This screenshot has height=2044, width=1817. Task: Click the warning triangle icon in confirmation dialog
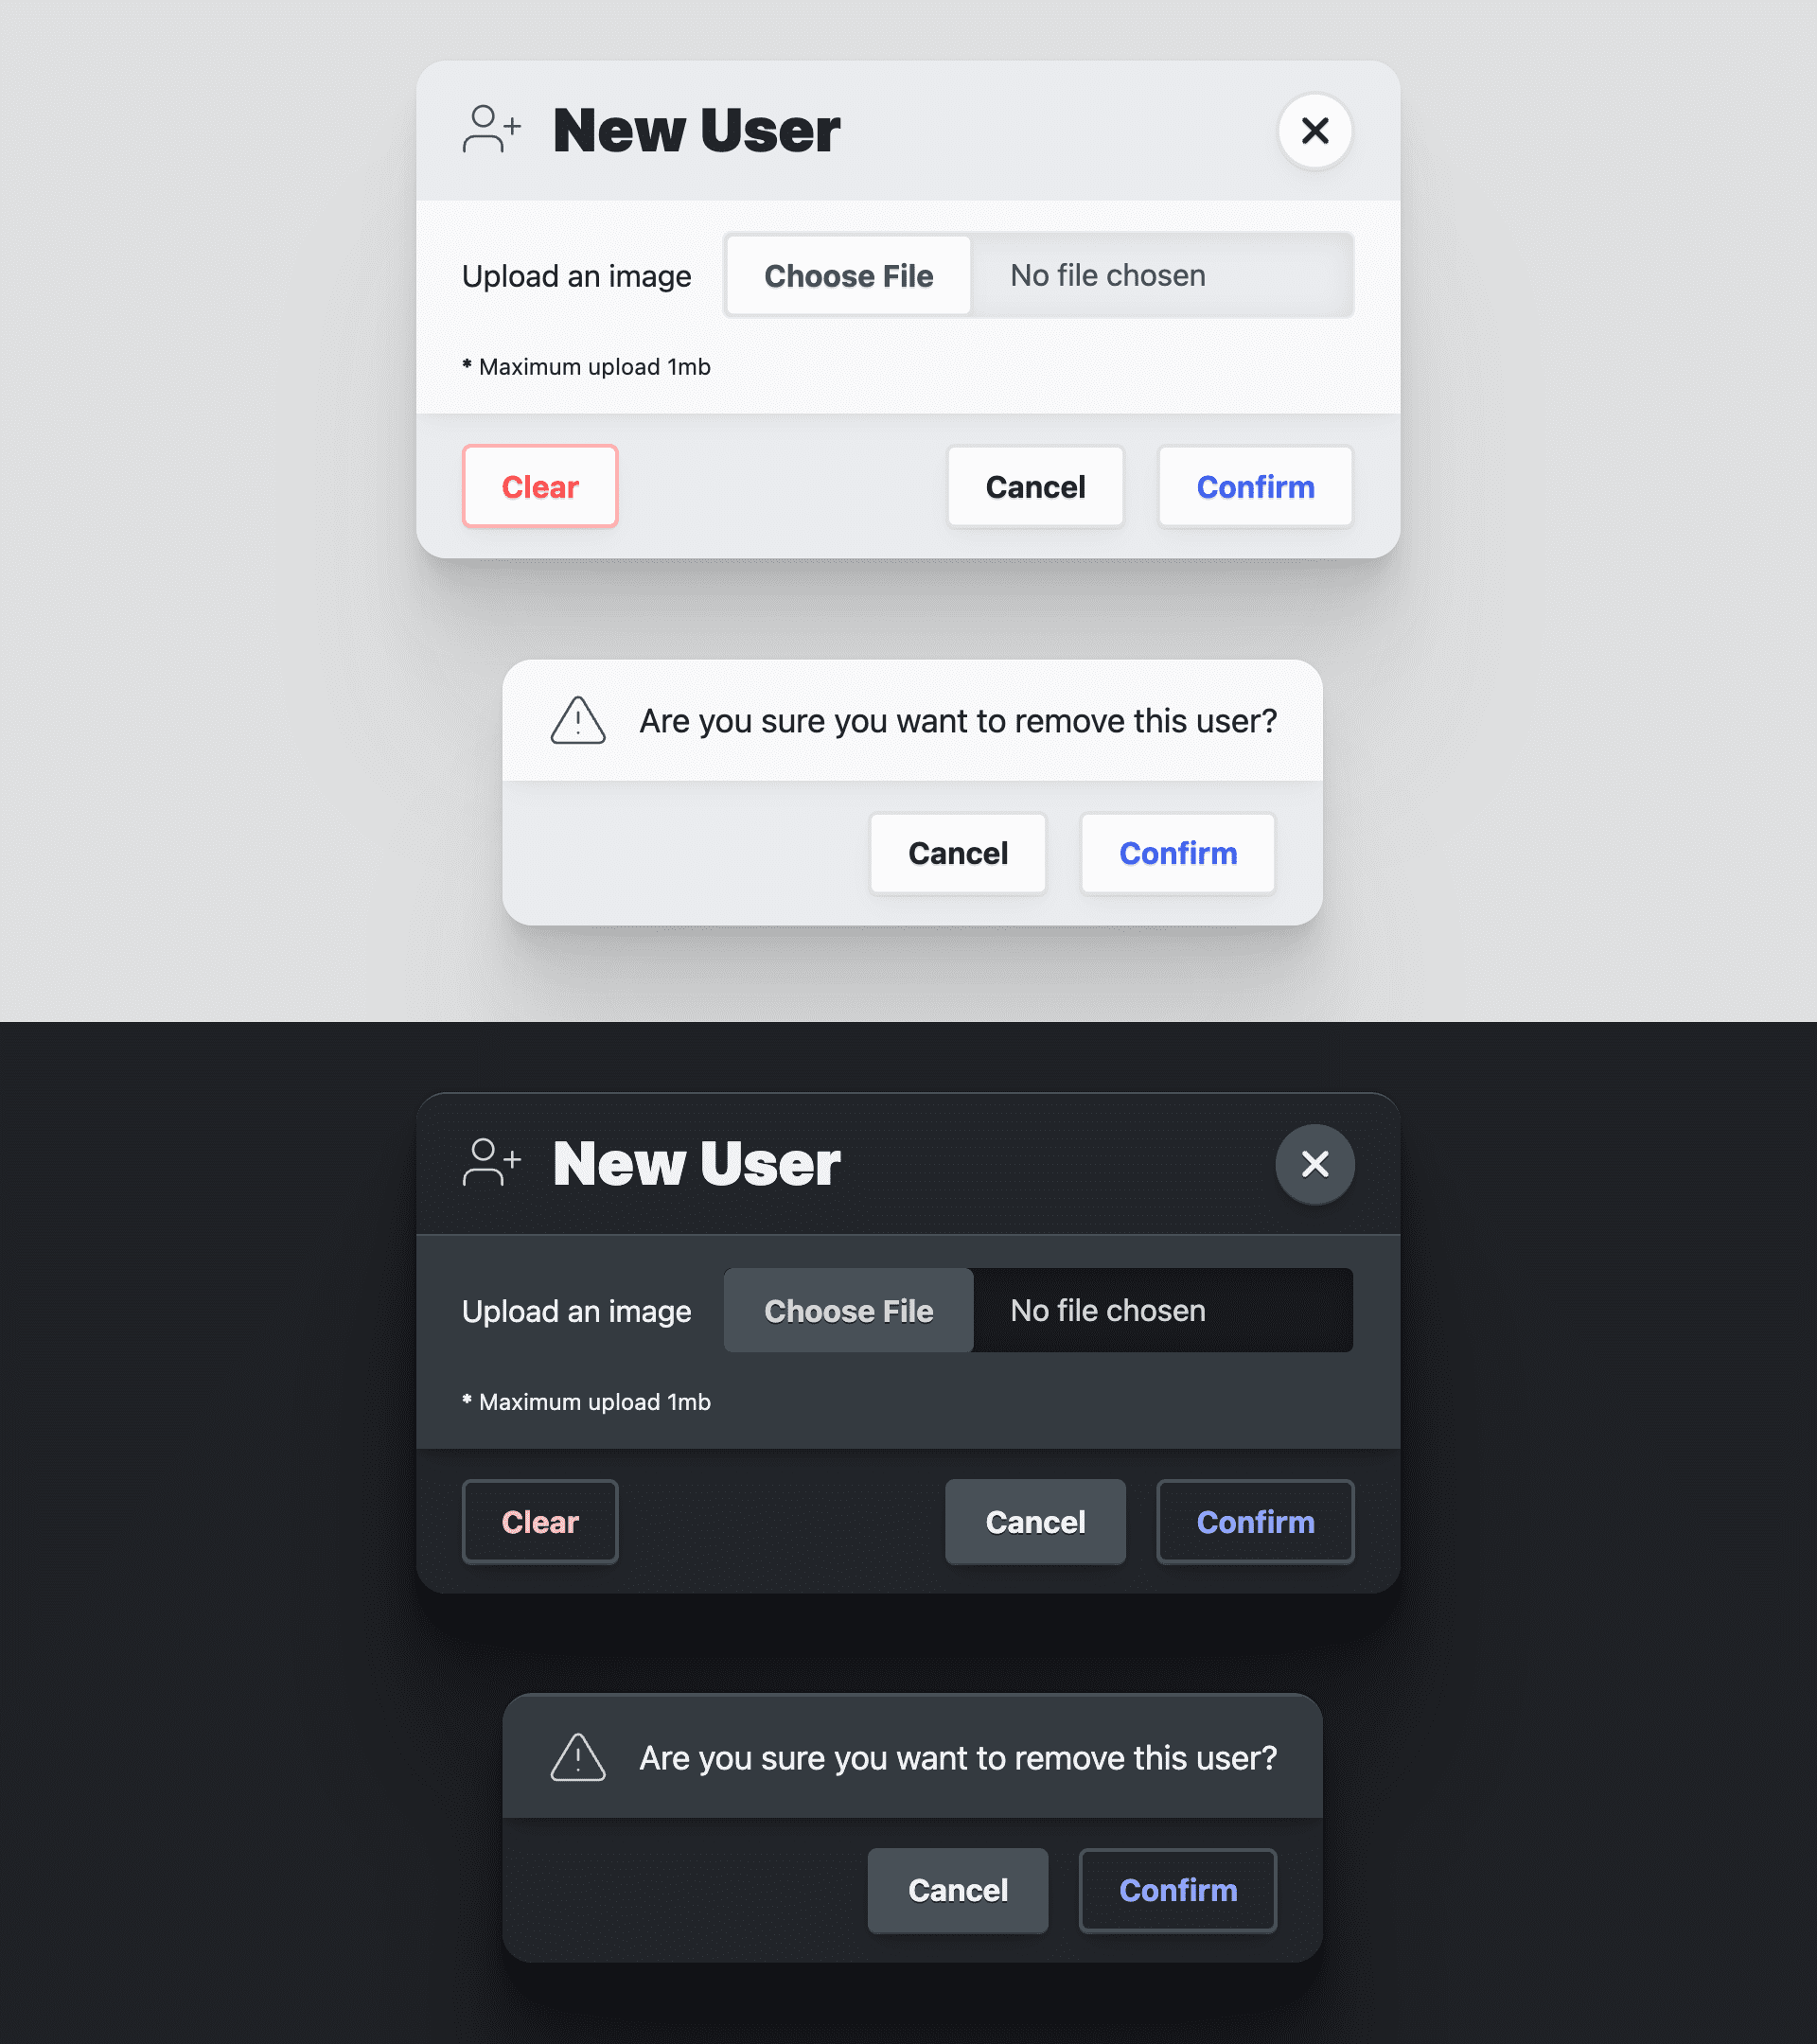[579, 720]
